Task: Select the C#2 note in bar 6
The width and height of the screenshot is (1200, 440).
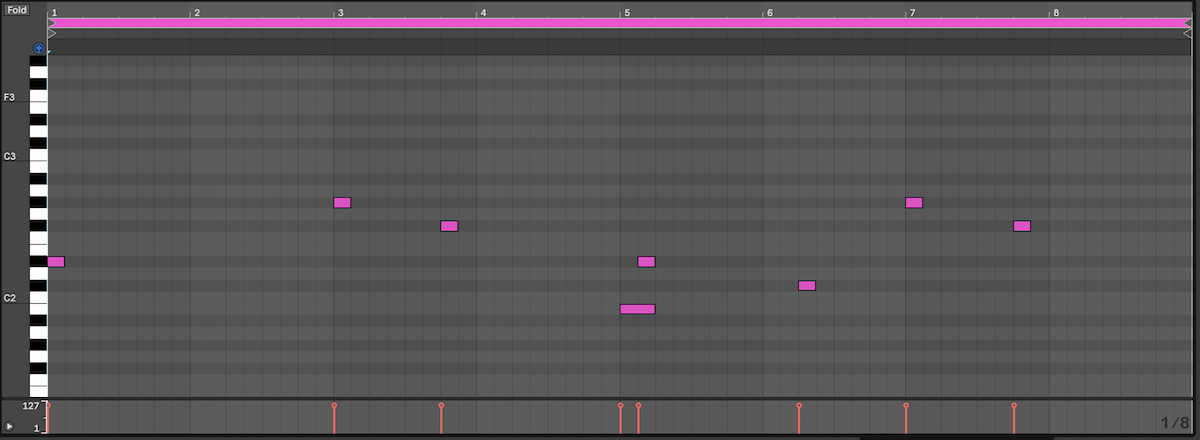Action: (807, 286)
